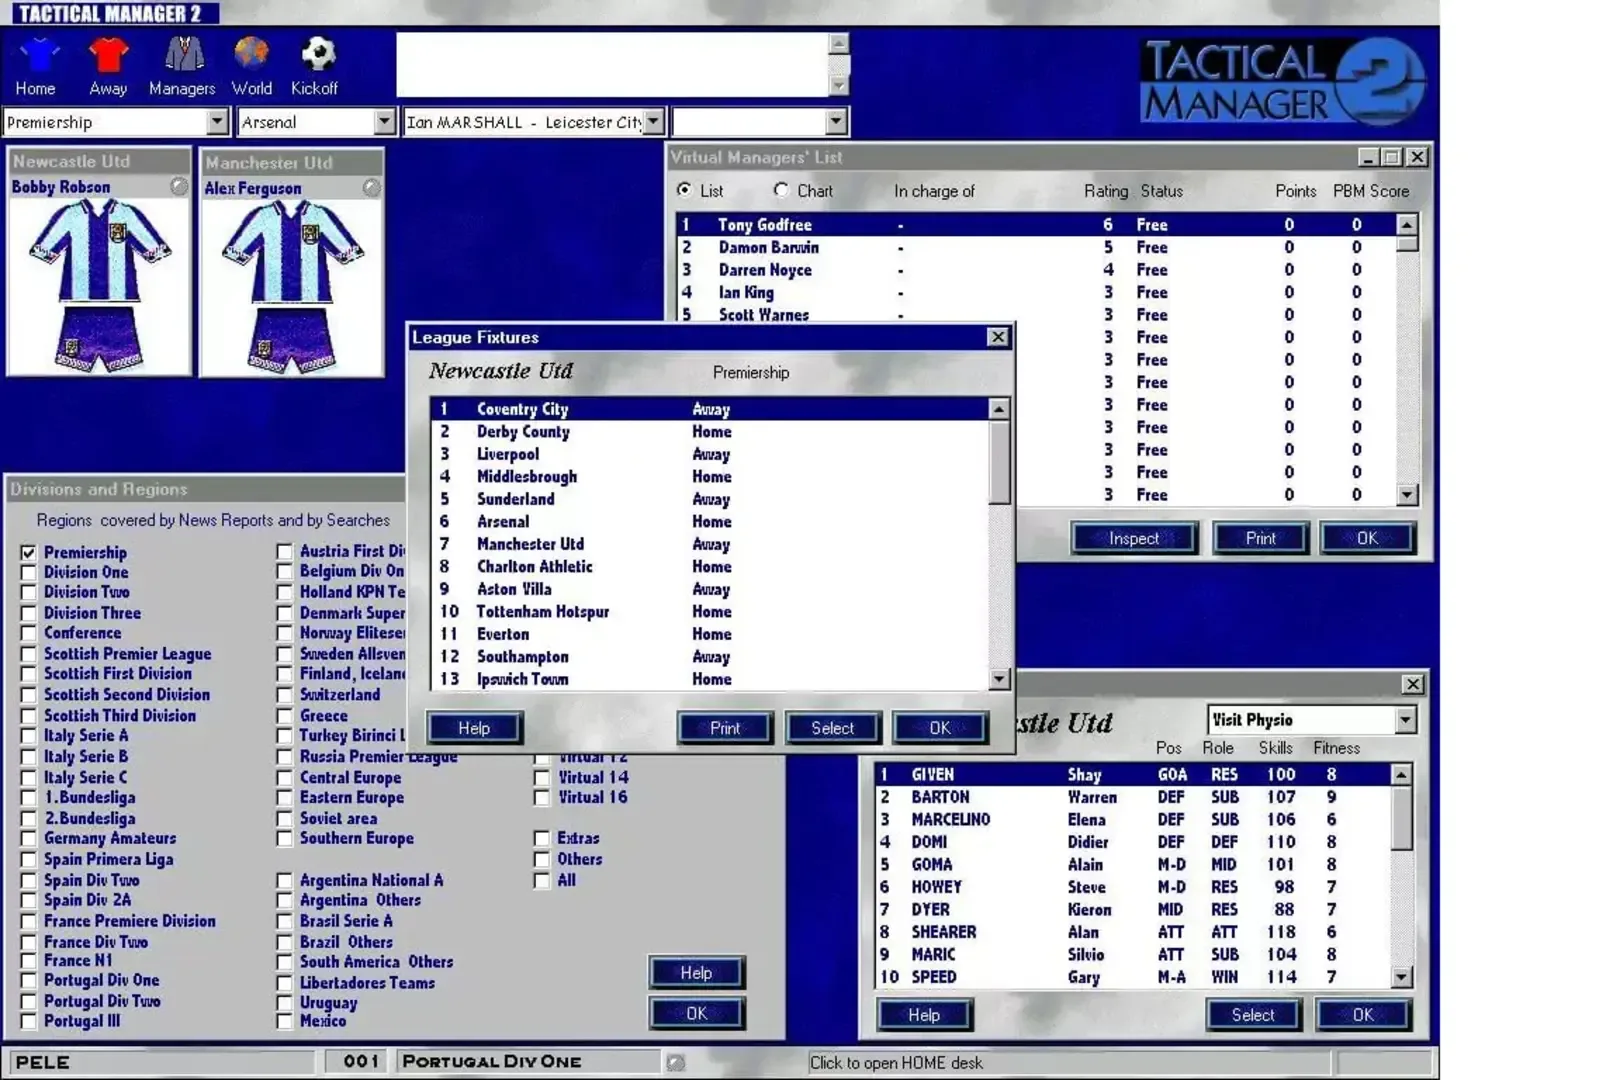
Task: Click Newcastle Utd kit thumbnail
Action: [x=99, y=285]
